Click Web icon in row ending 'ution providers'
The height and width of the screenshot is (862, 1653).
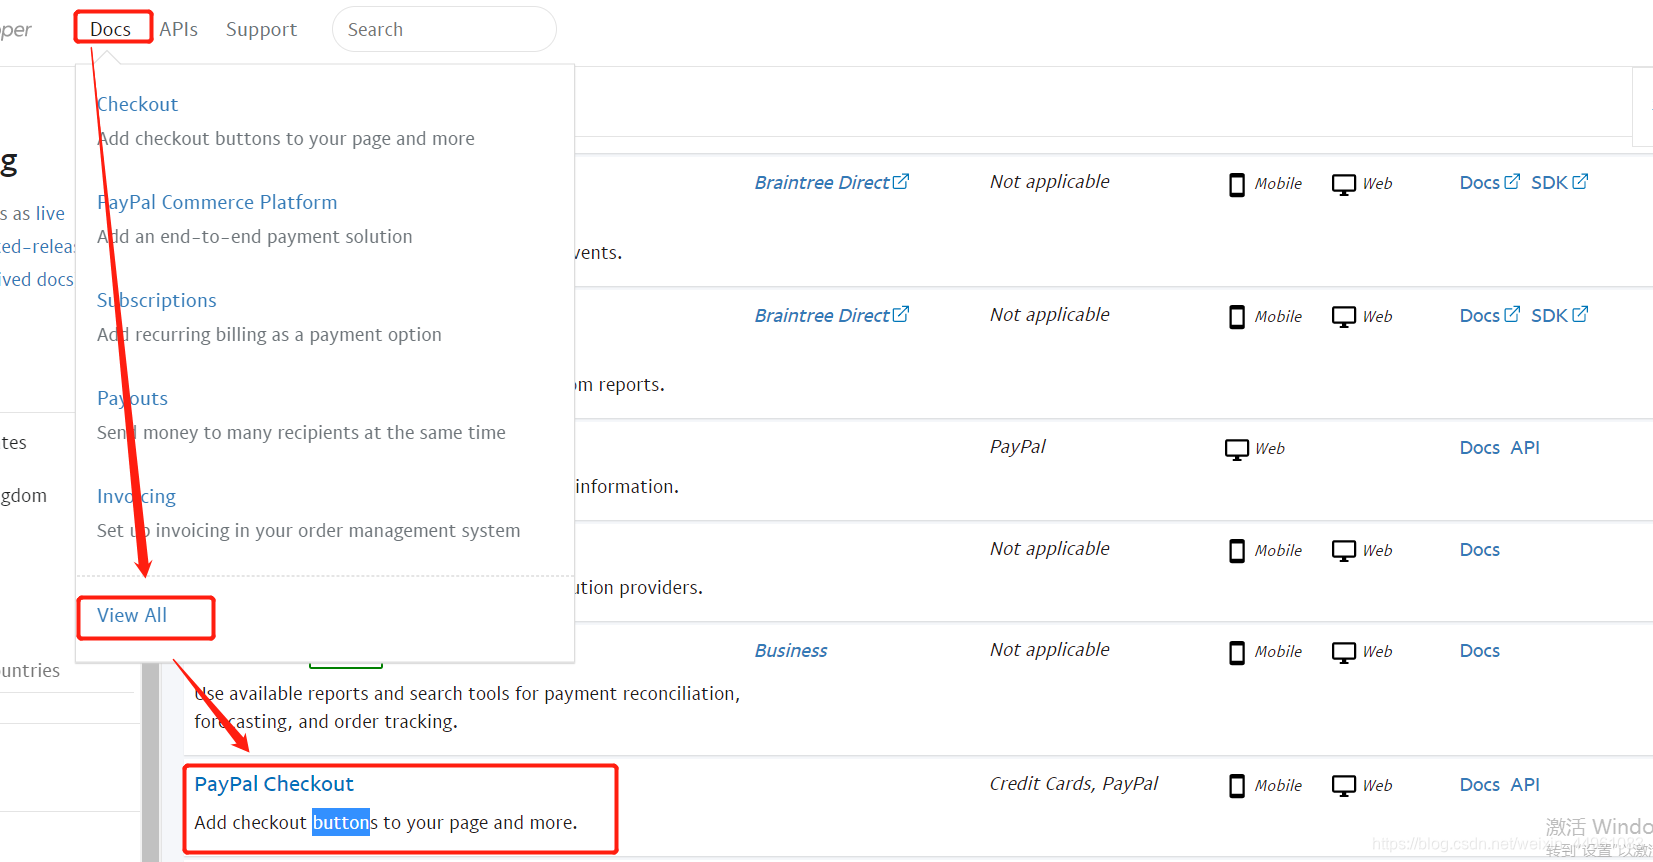tap(1344, 551)
